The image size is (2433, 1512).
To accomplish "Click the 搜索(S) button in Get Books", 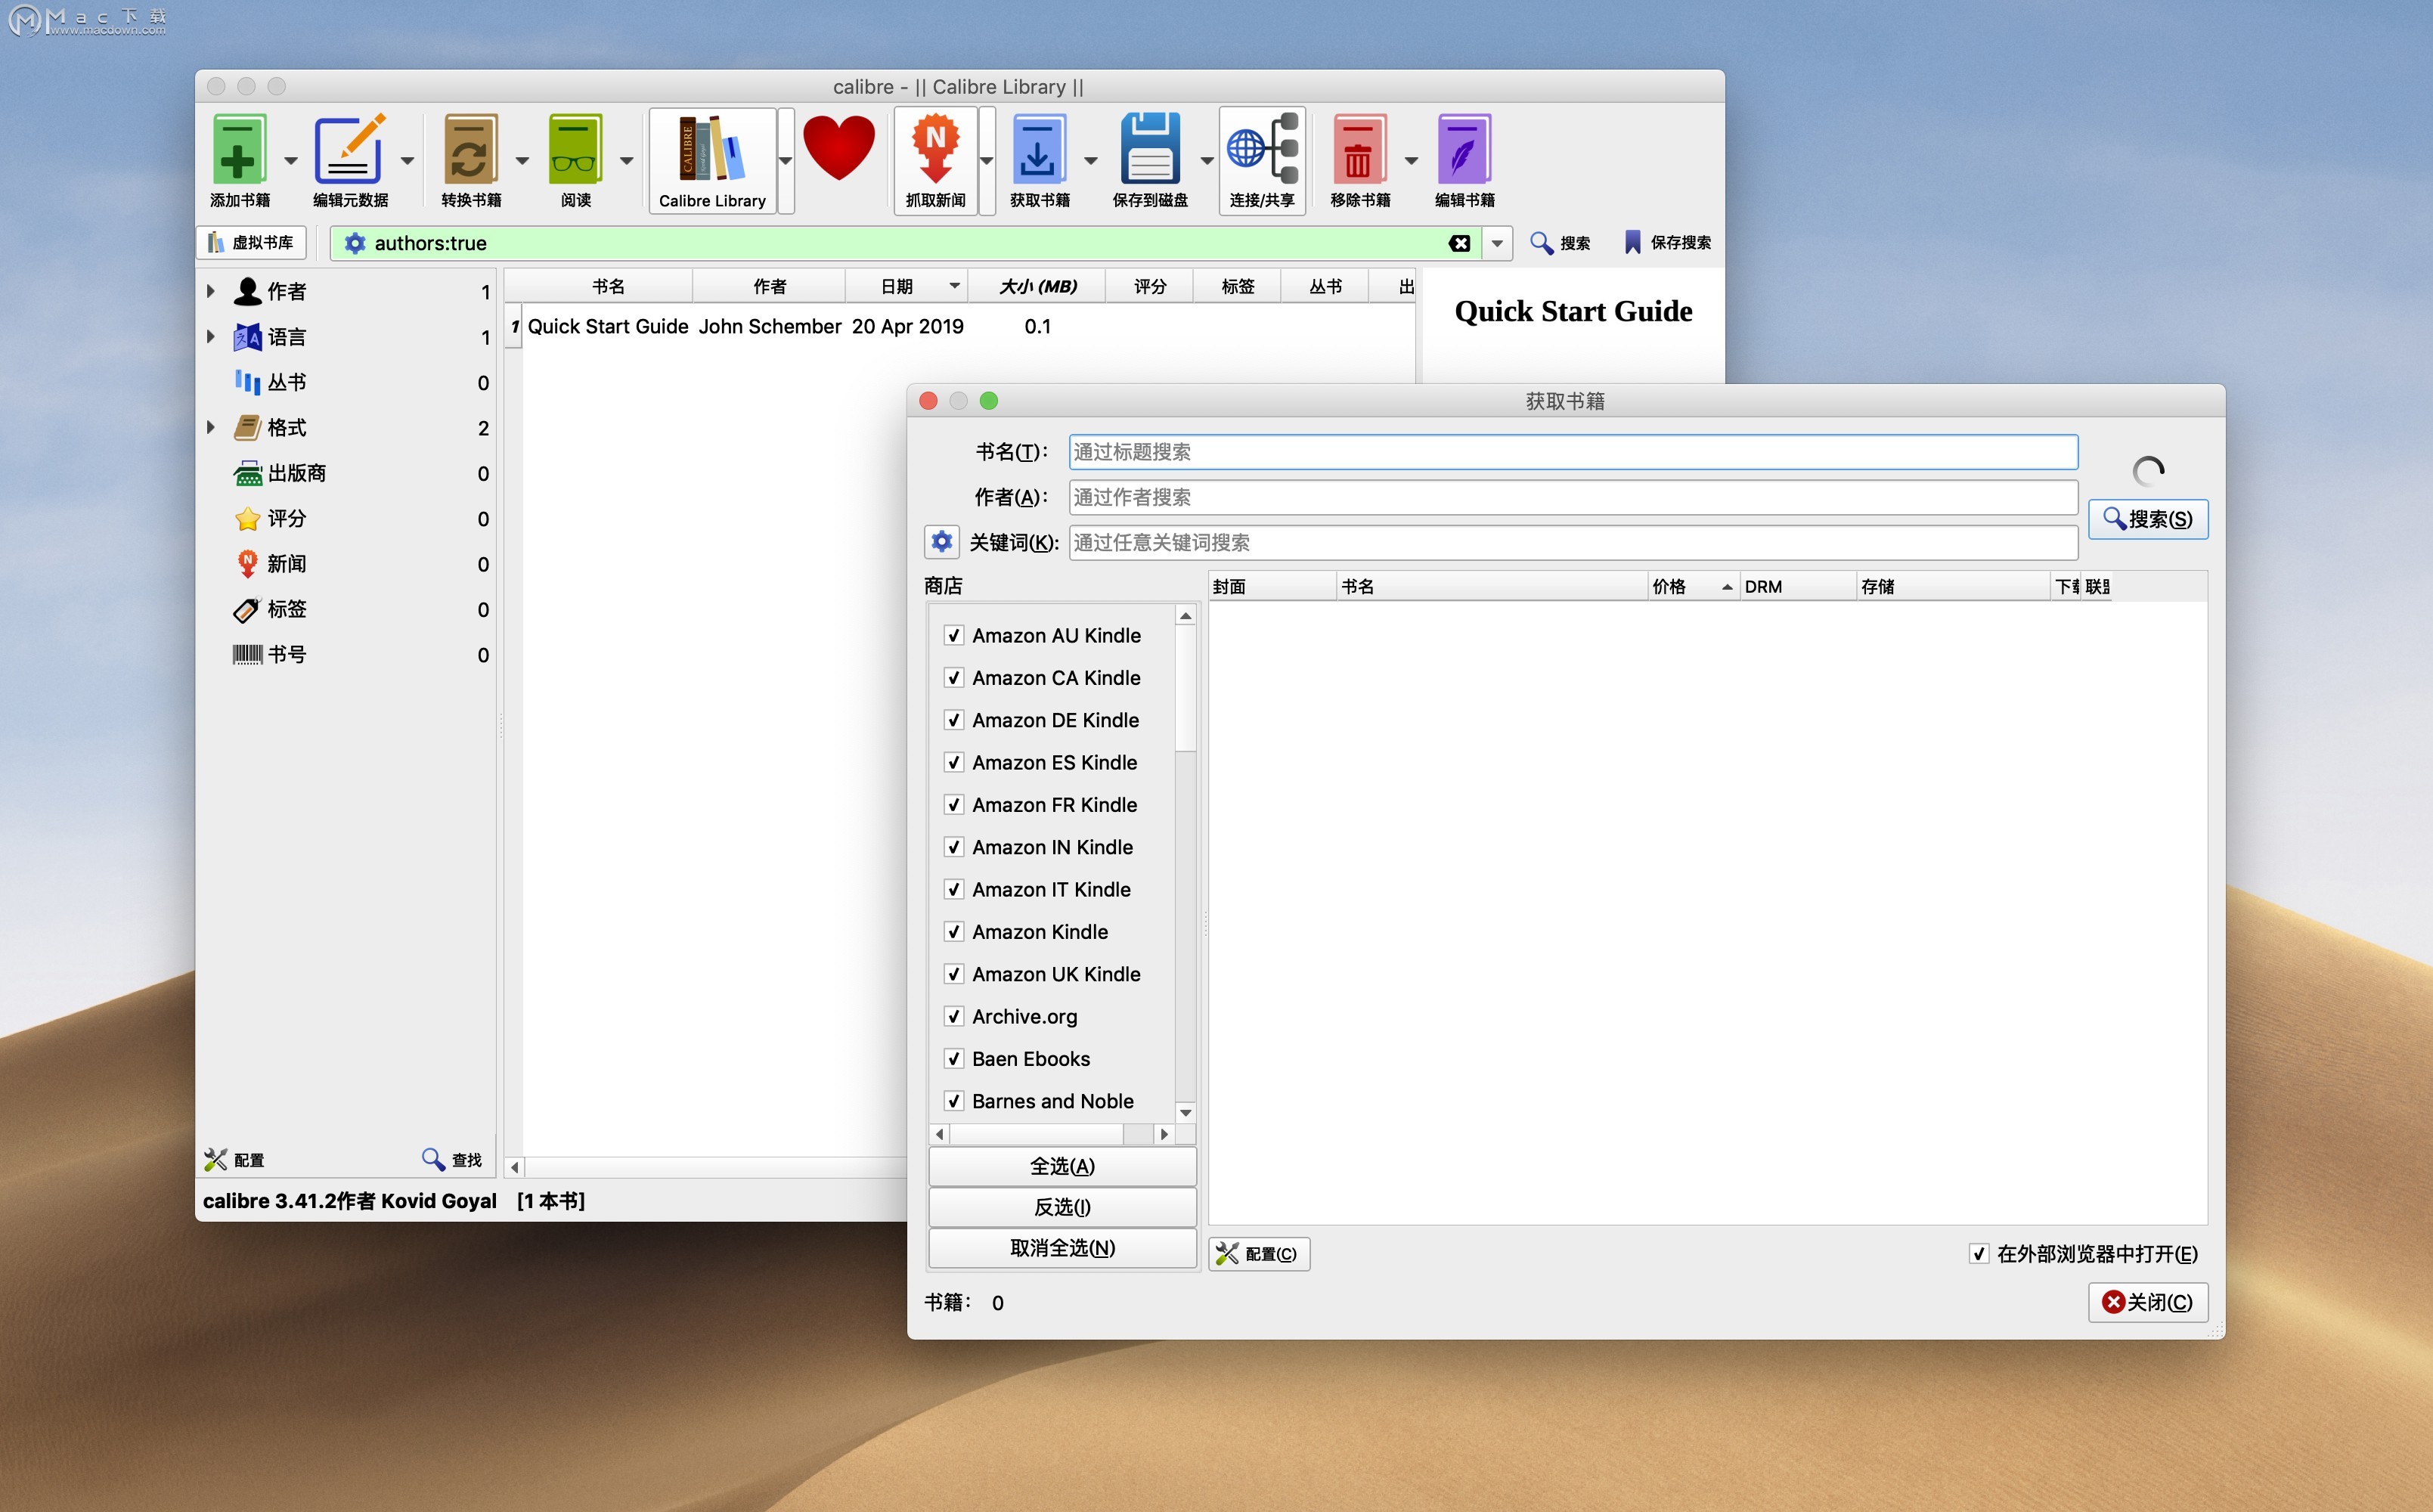I will 2147,519.
